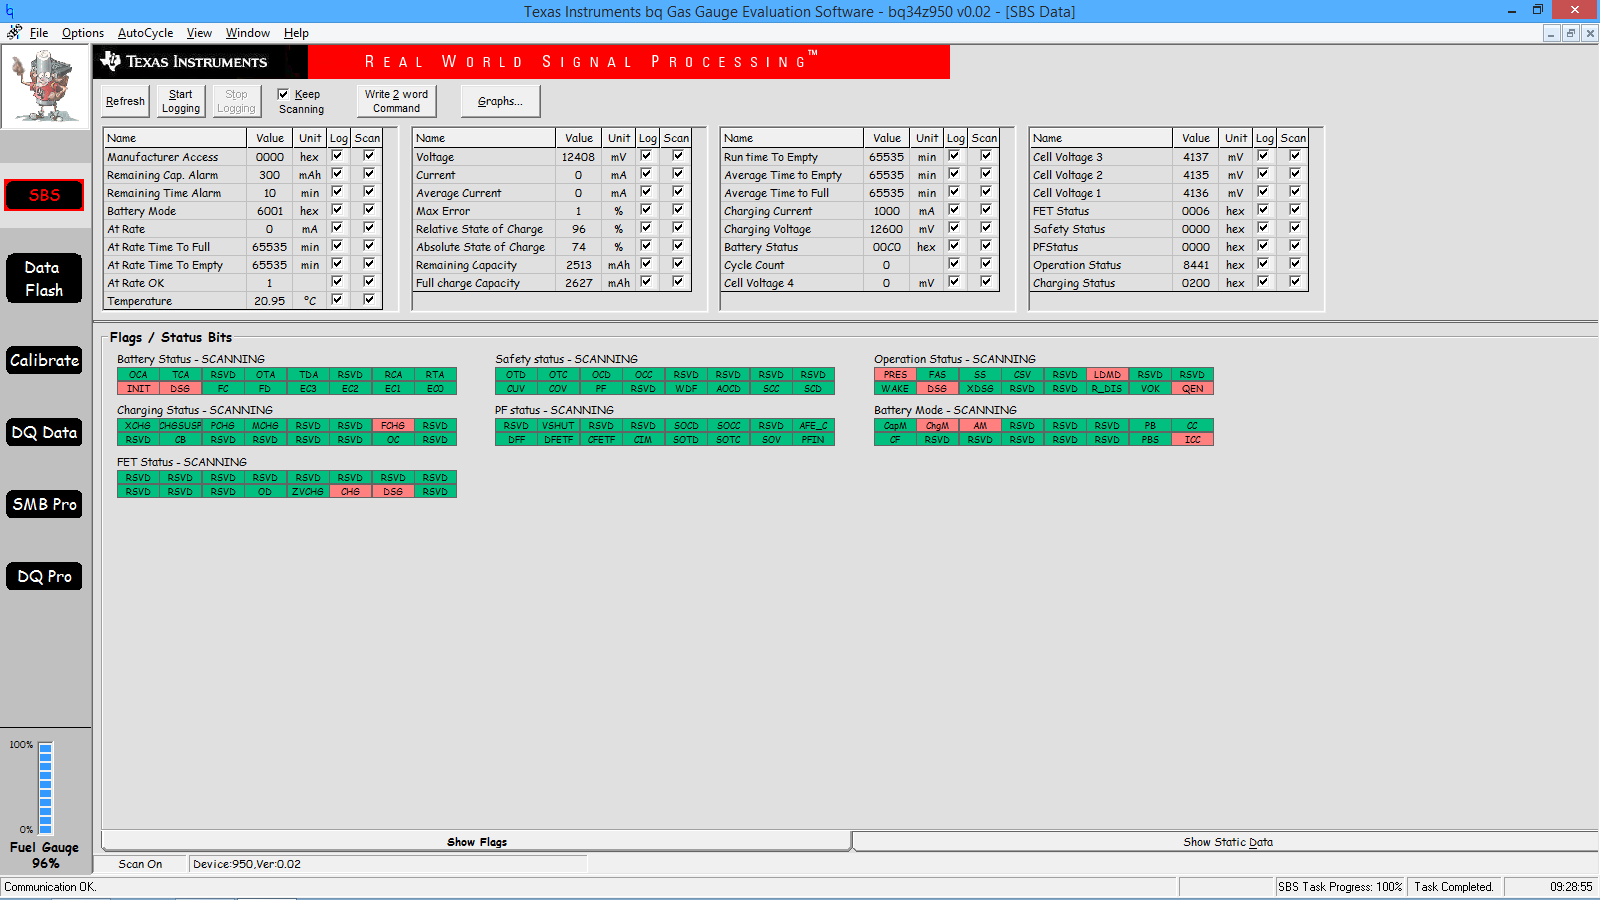Toggle Log checkbox for Cell Voltage 3
The image size is (1600, 900).
1263,156
